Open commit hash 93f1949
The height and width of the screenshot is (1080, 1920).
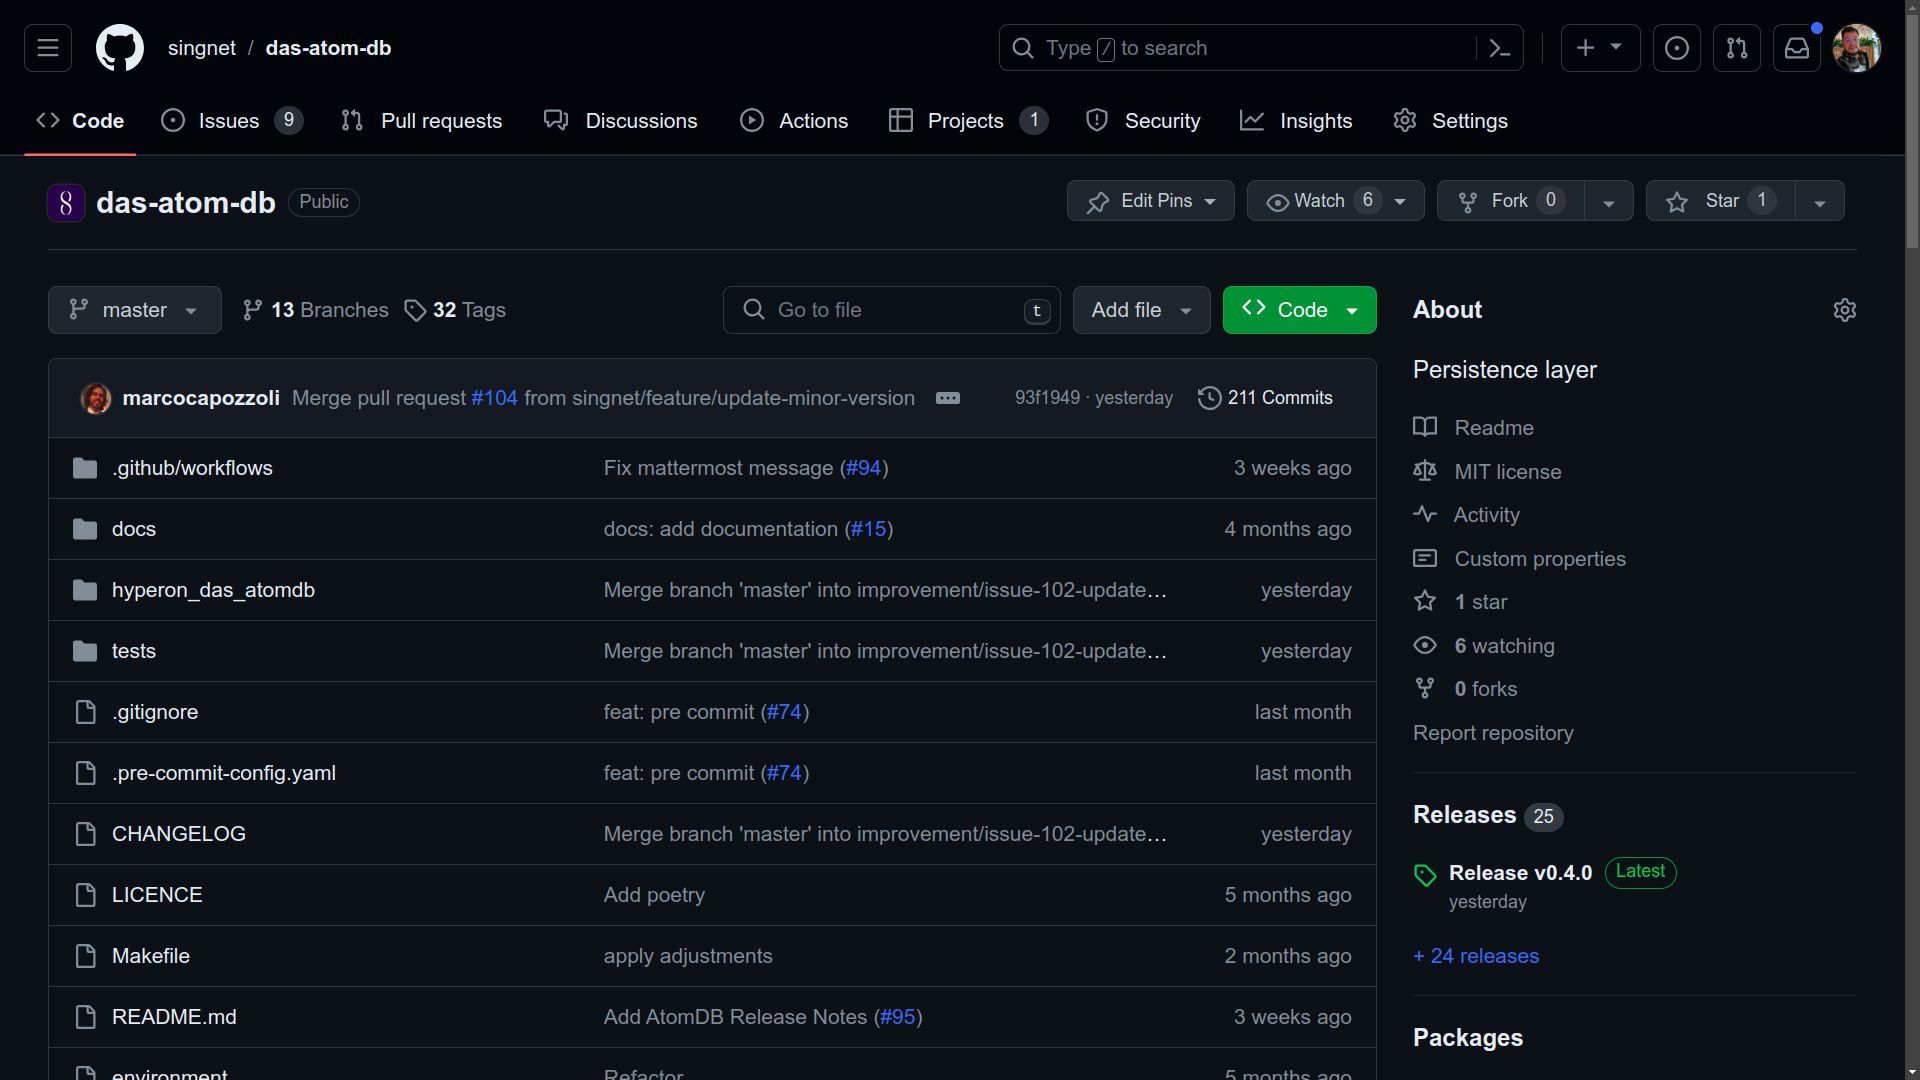pyautogui.click(x=1047, y=398)
